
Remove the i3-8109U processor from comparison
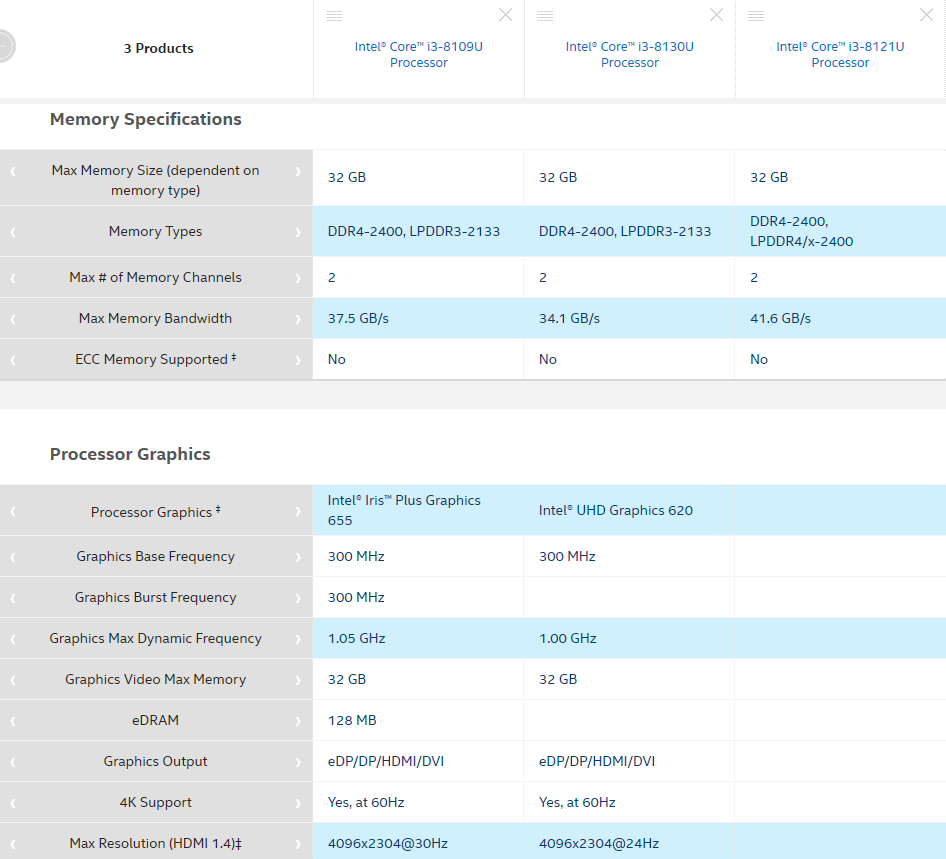506,15
